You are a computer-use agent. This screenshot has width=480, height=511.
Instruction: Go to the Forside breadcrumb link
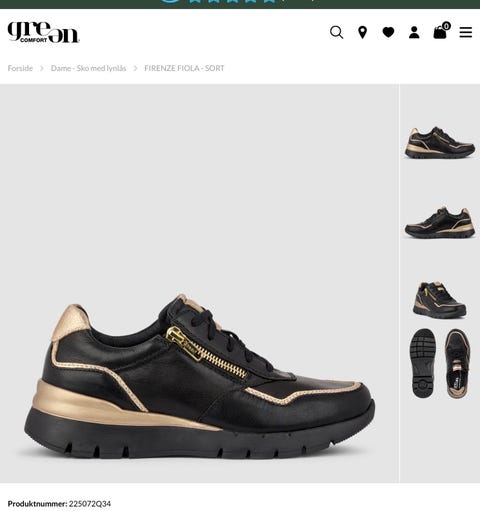(20, 68)
